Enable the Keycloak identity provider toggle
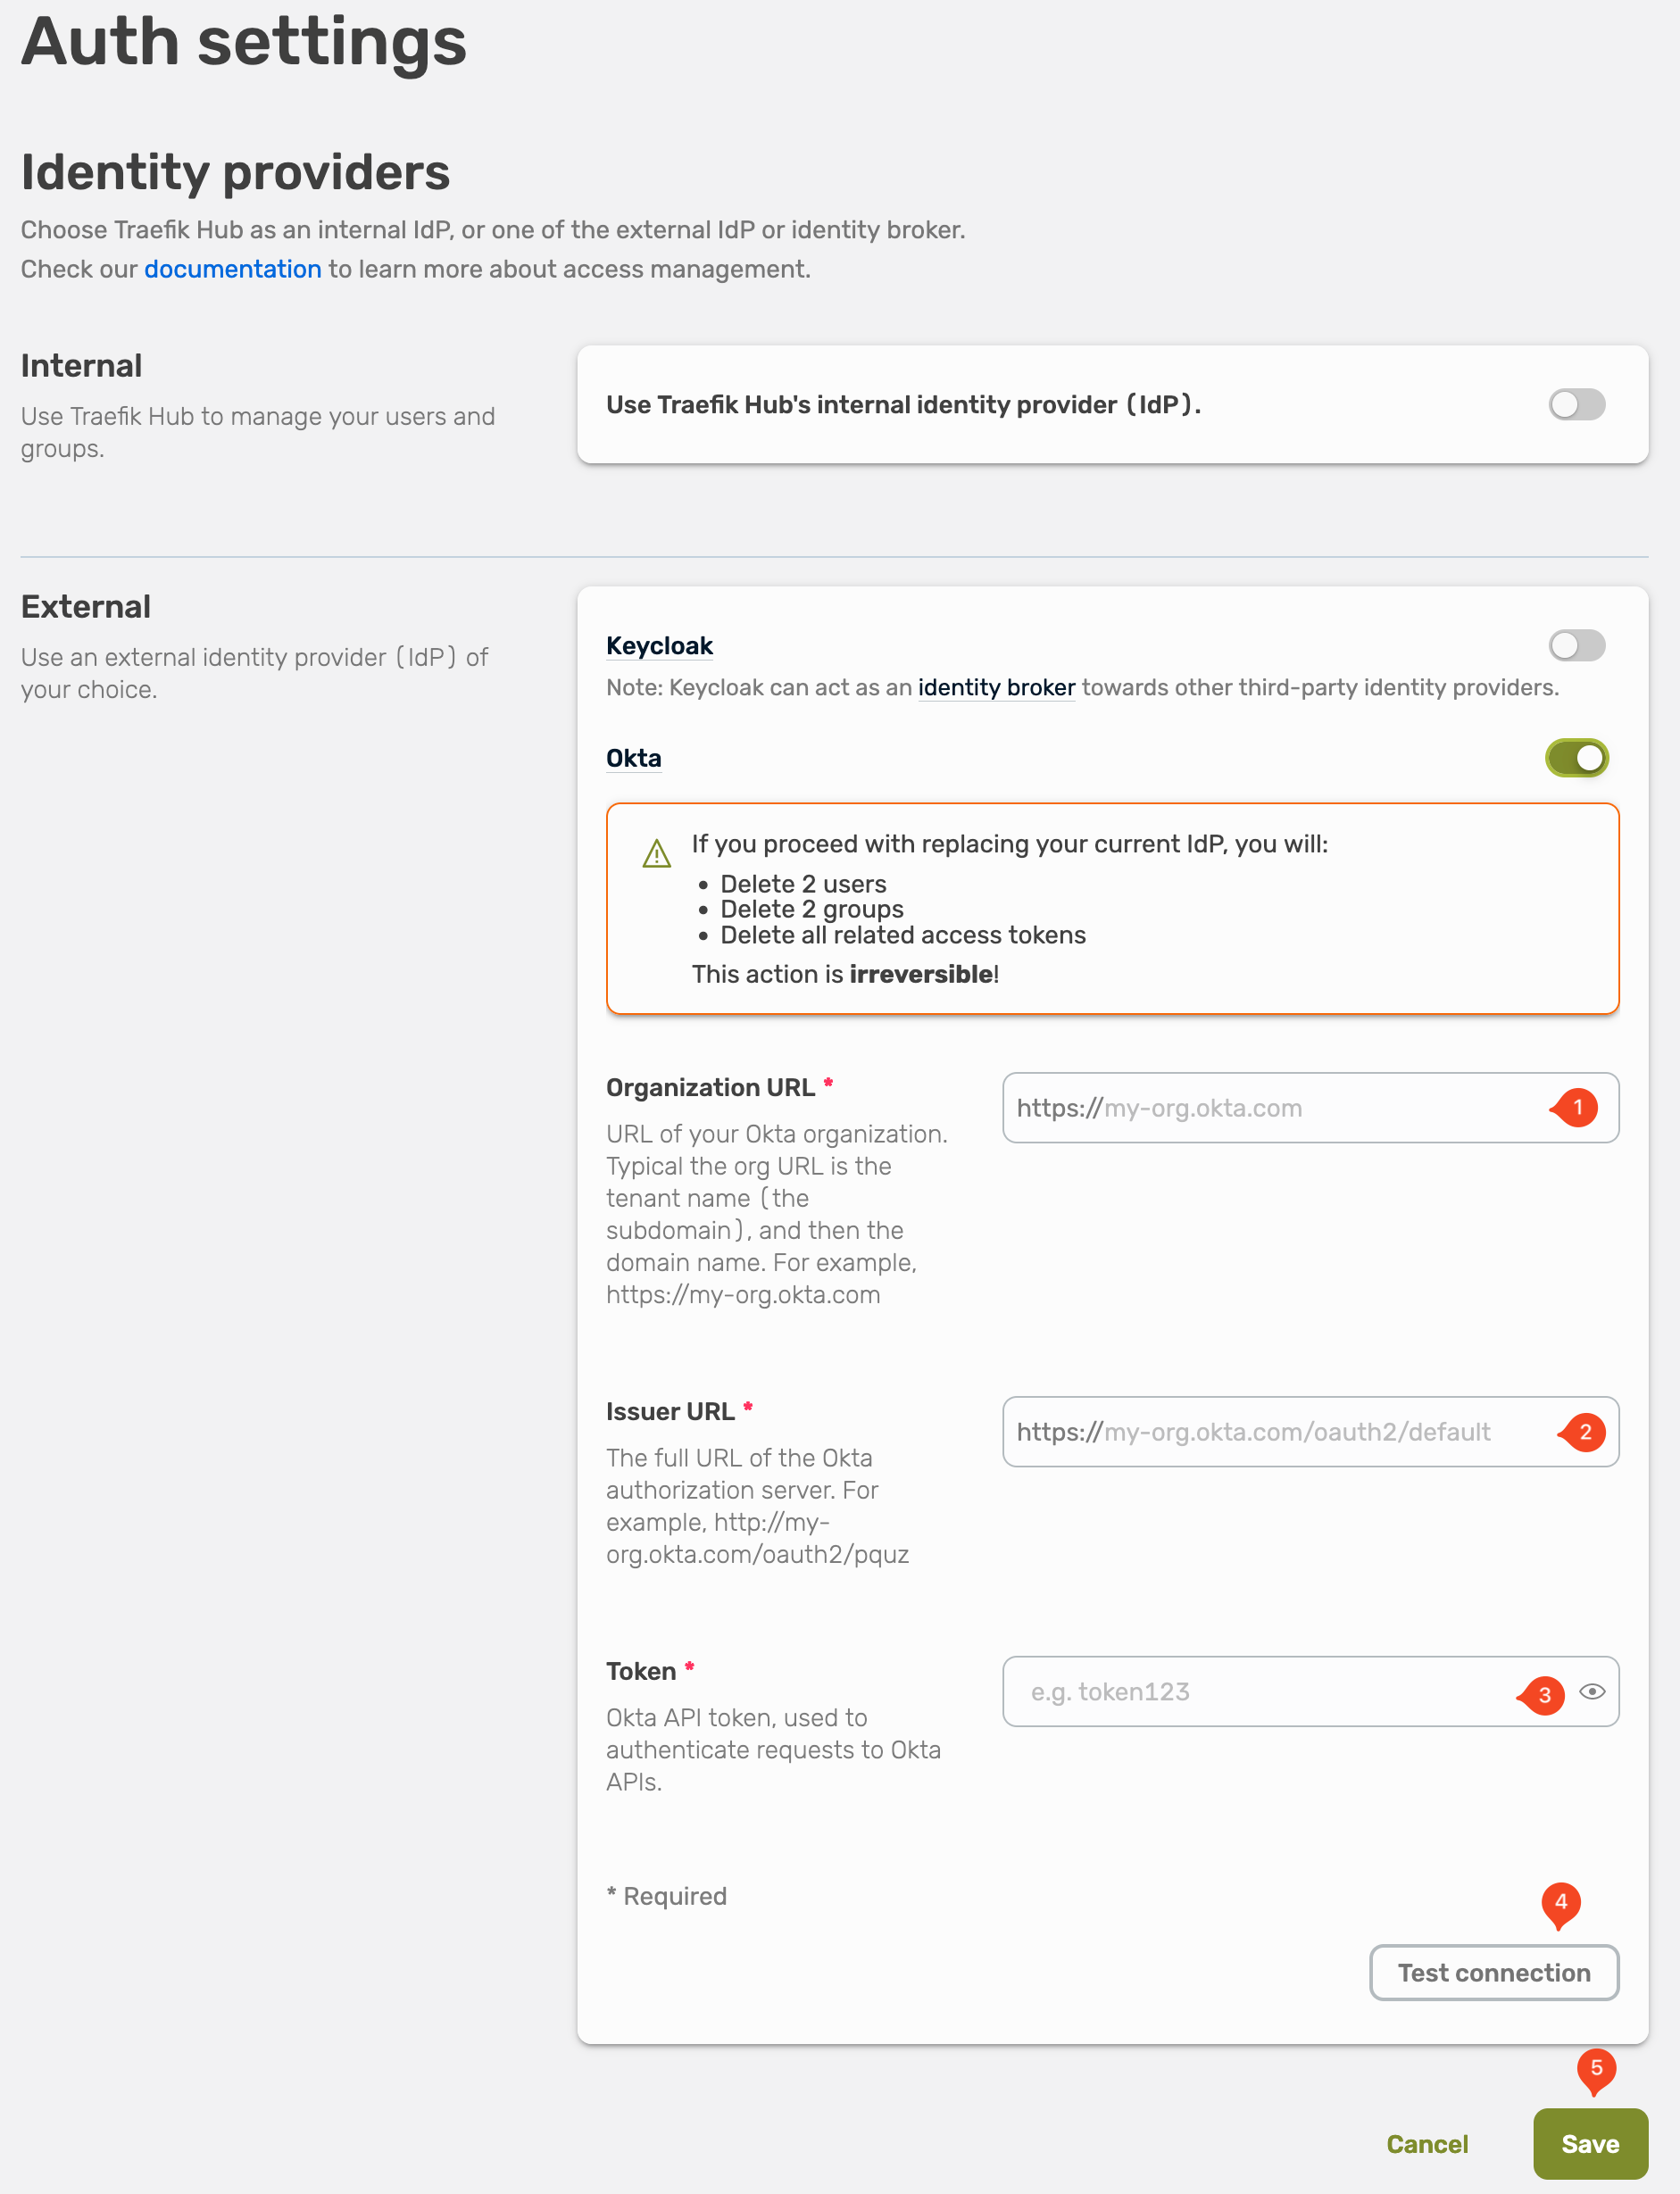Screen dimensions: 1680x2194 [1576, 645]
